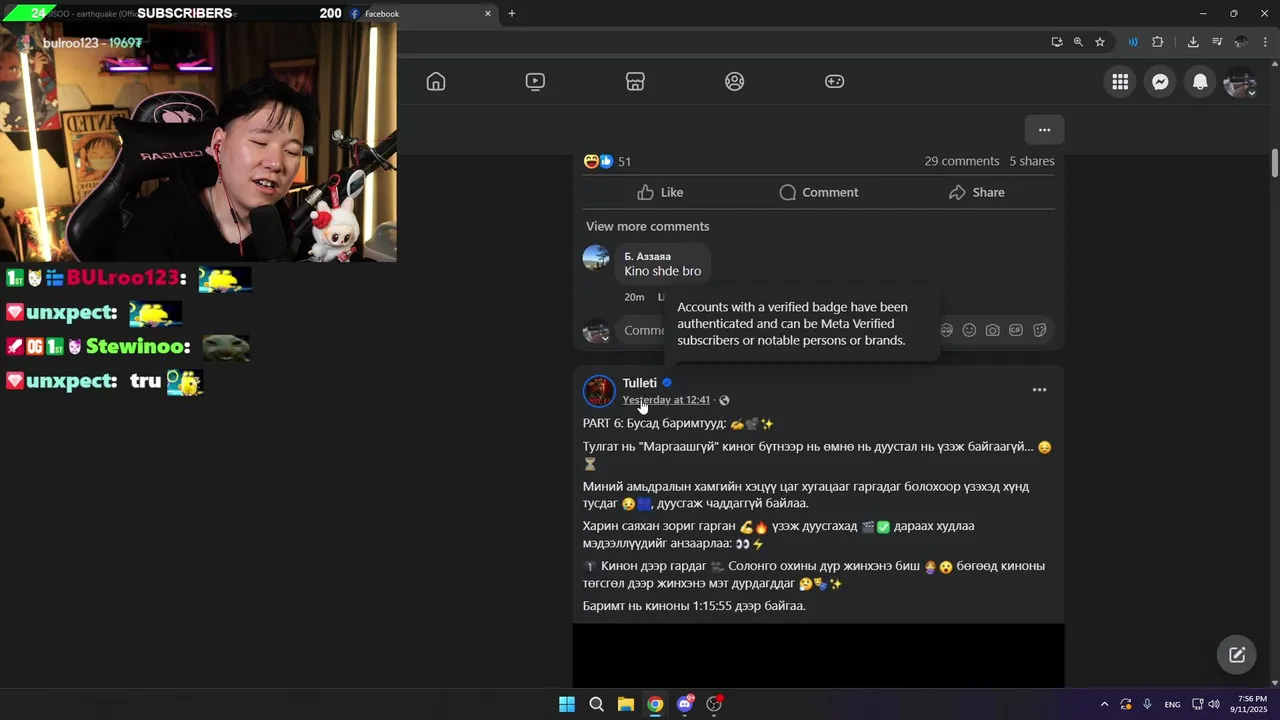This screenshot has height=720, width=1280.
Task: Open Facebook Home feed icon
Action: tap(436, 82)
